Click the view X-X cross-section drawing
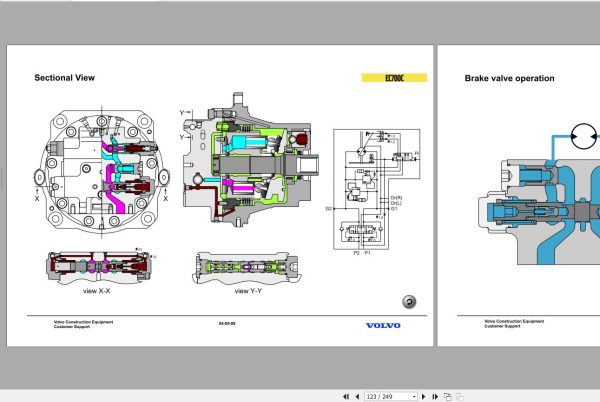 tap(100, 266)
